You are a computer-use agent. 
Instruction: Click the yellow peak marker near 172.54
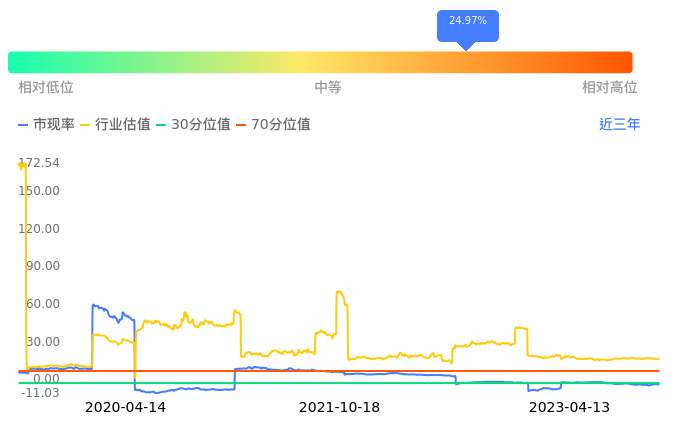coord(22,167)
